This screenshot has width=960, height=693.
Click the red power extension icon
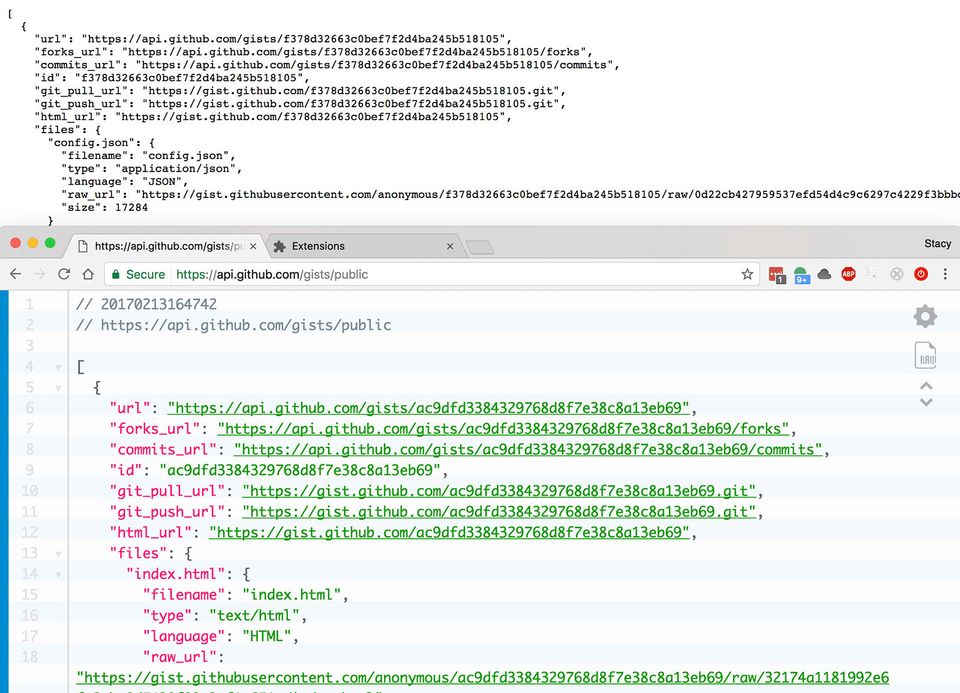tap(921, 274)
